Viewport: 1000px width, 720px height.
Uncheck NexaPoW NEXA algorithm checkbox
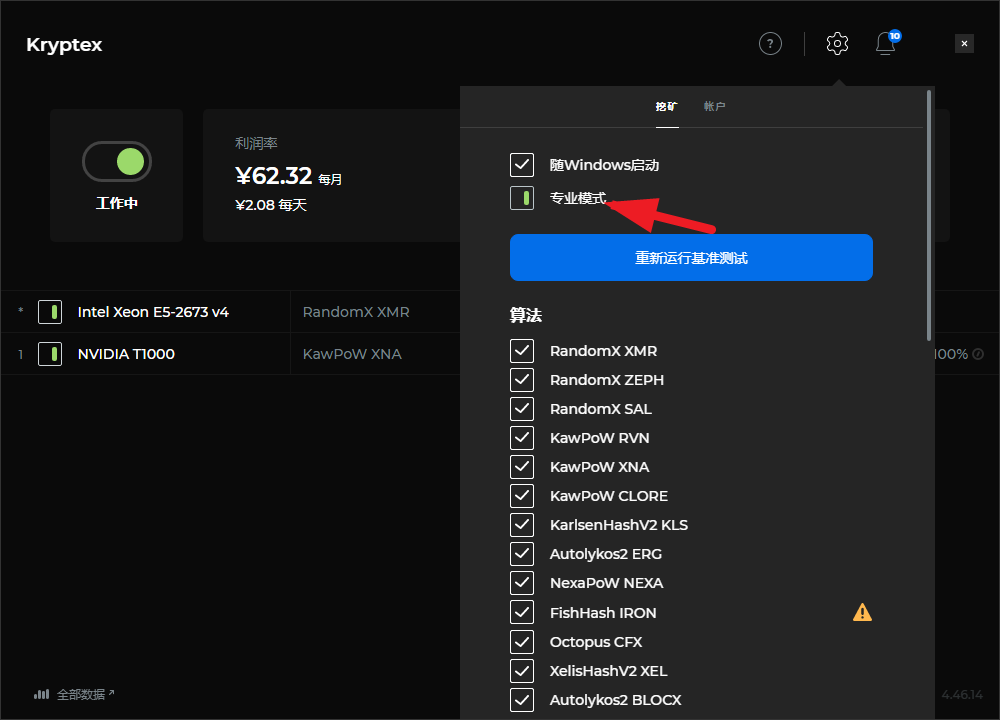[x=522, y=583]
